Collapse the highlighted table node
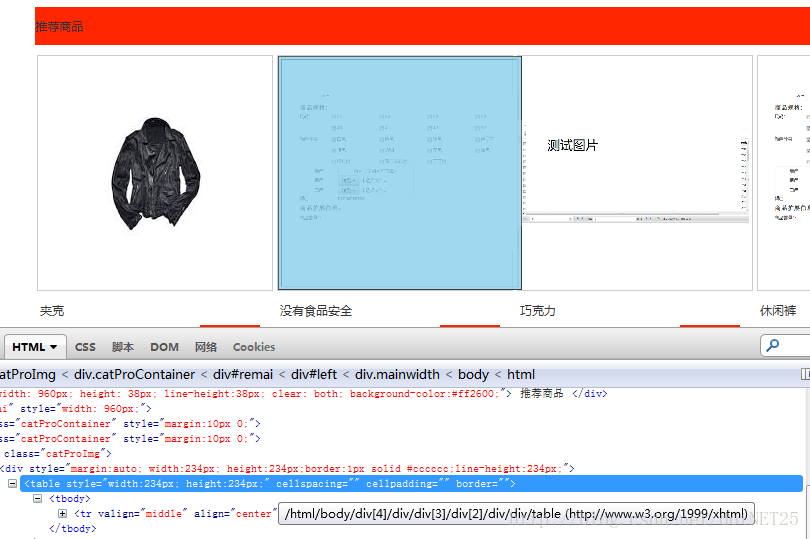 [12, 484]
